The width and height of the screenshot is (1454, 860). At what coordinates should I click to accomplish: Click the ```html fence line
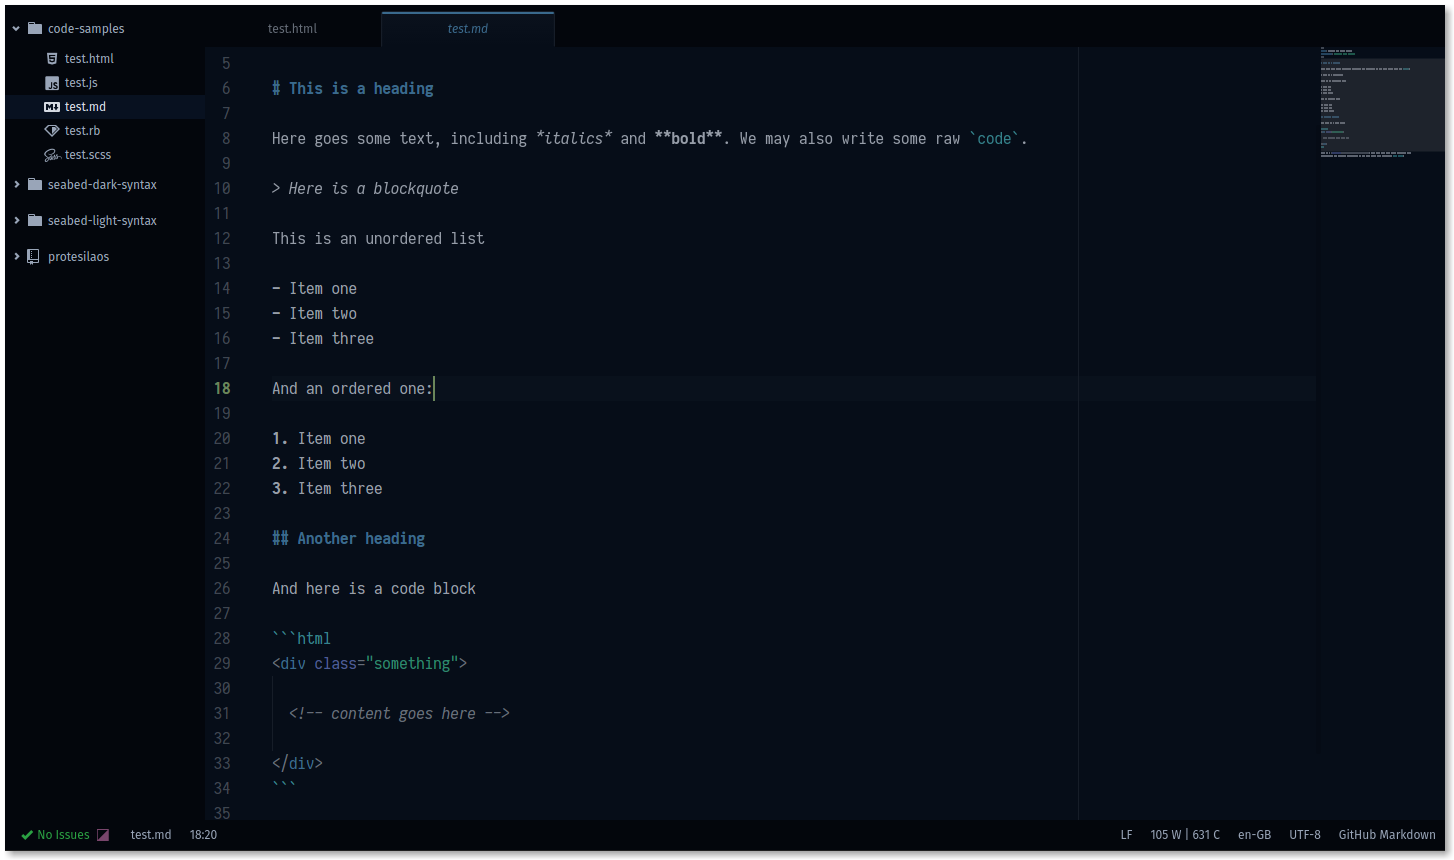(301, 639)
